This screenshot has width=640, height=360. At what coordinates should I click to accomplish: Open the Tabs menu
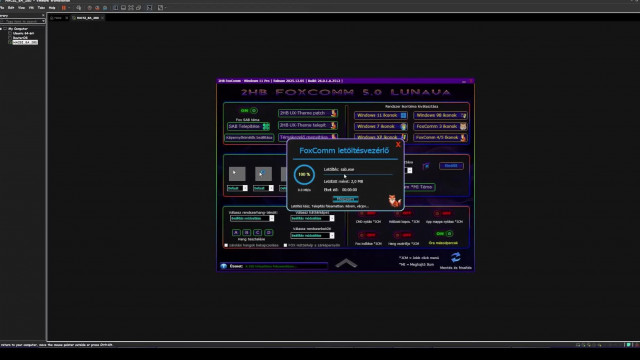click(41, 8)
